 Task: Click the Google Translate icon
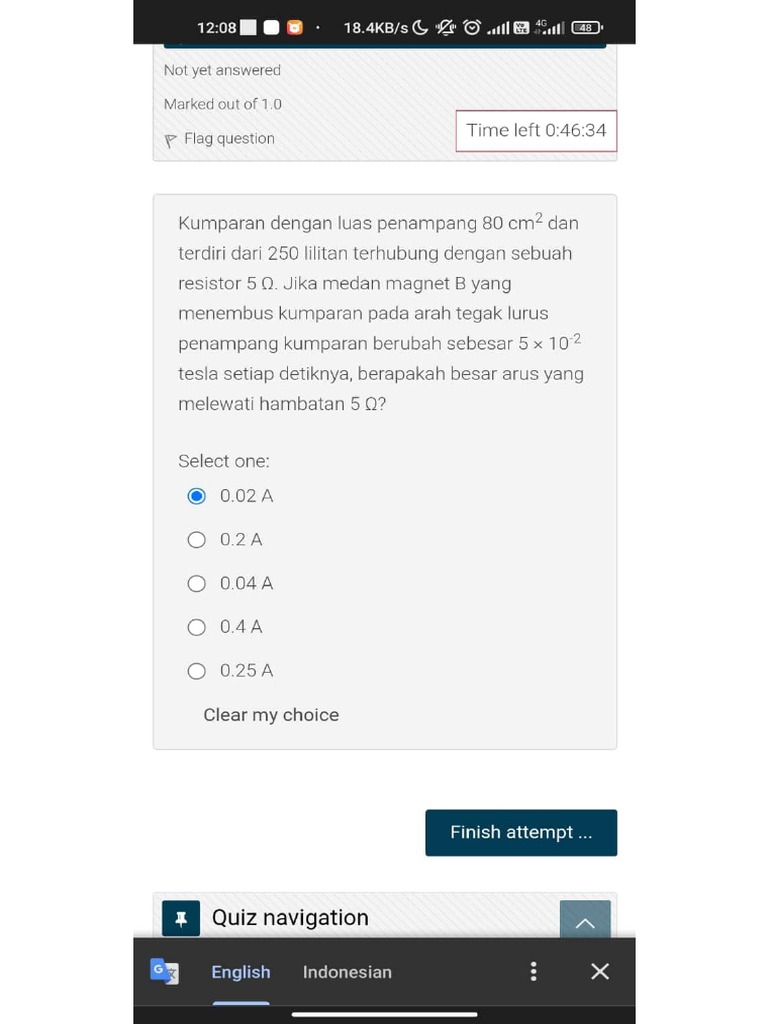click(x=164, y=971)
